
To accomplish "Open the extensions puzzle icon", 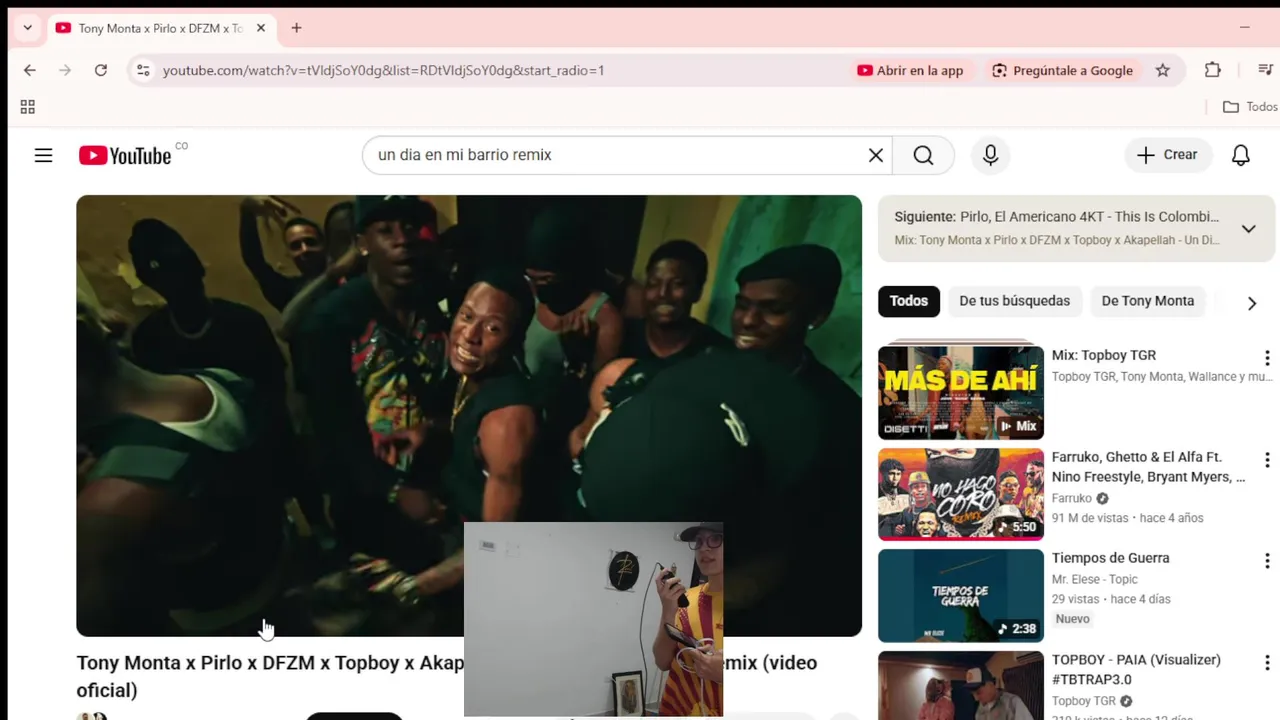I will (1213, 70).
